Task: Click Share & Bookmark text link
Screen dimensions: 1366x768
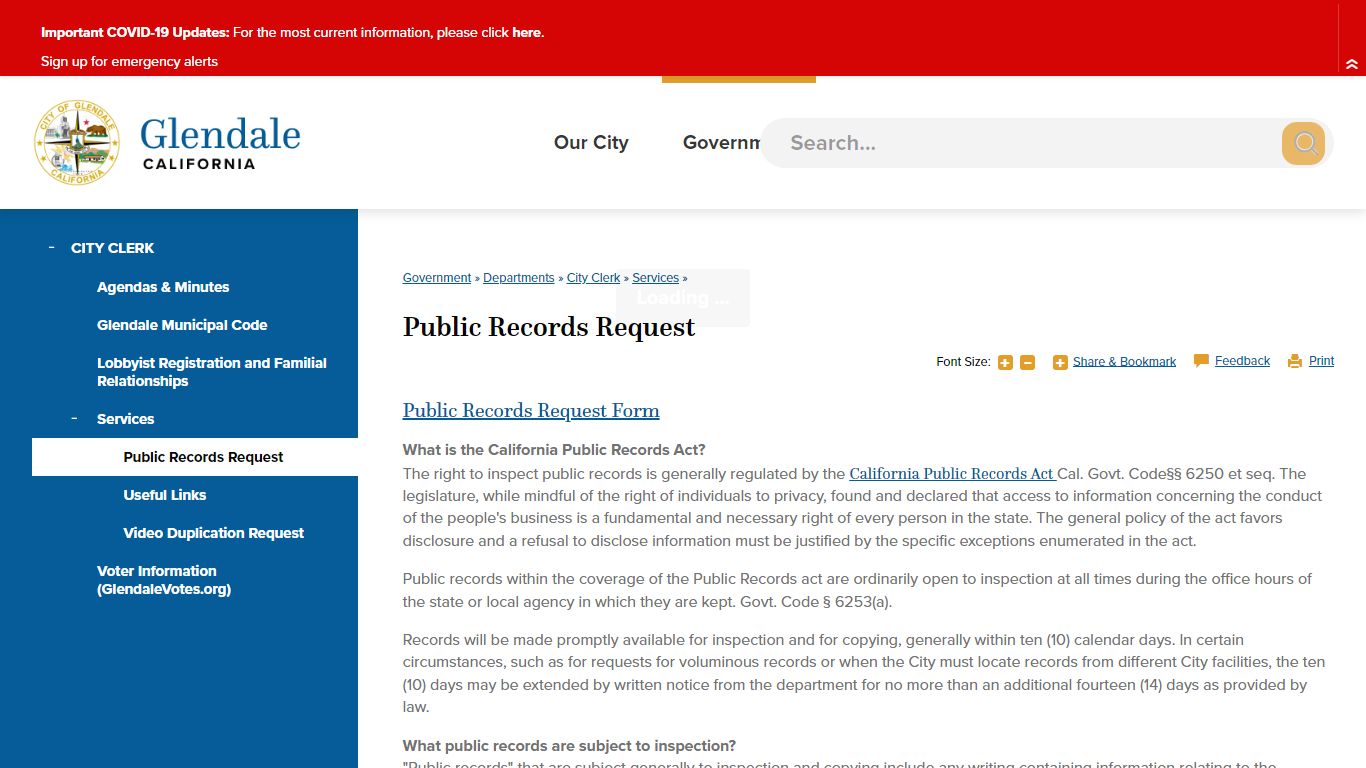Action: [1124, 362]
